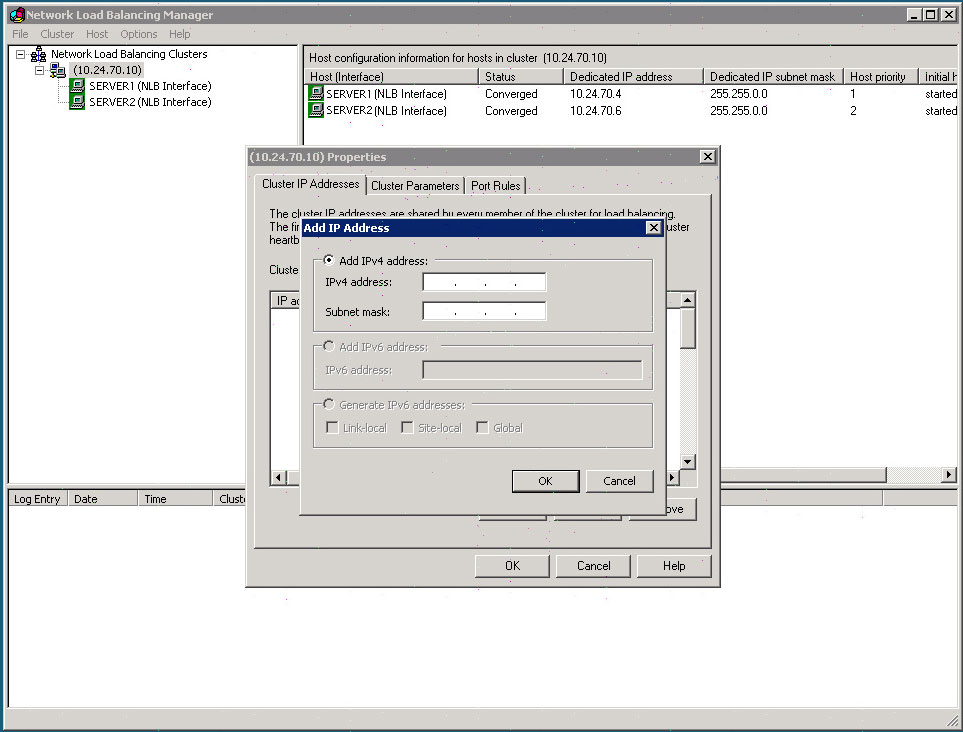Click the Network Load Balancing Manager title icon
Screen dimensions: 963x732
17,15
